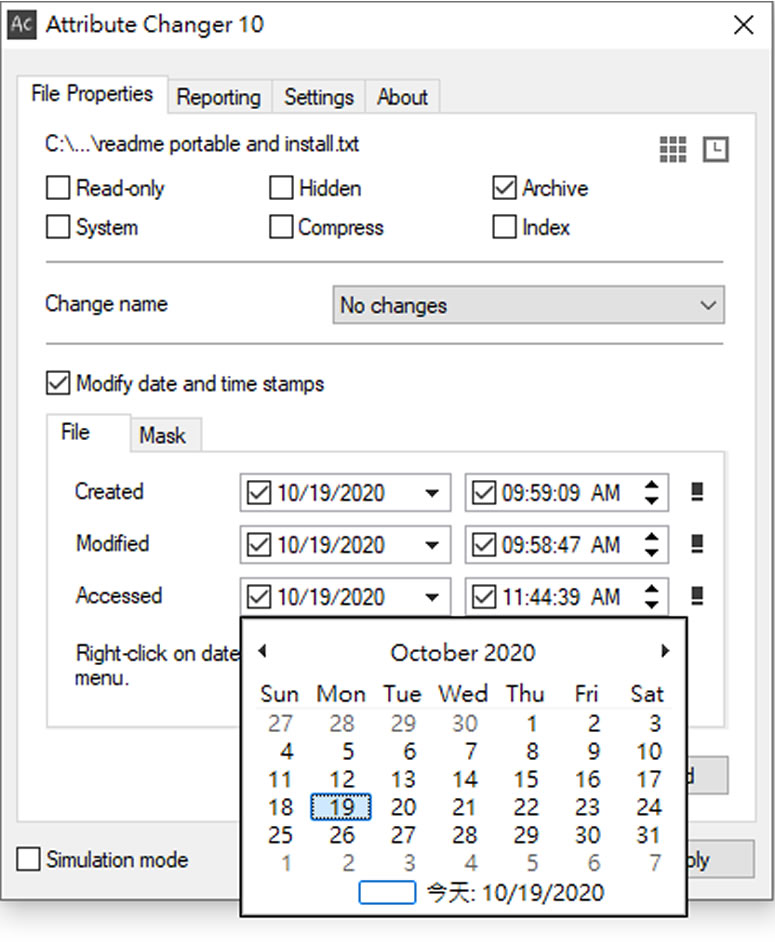Uncheck the Archive attribute
The width and height of the screenshot is (775, 944).
coord(505,188)
